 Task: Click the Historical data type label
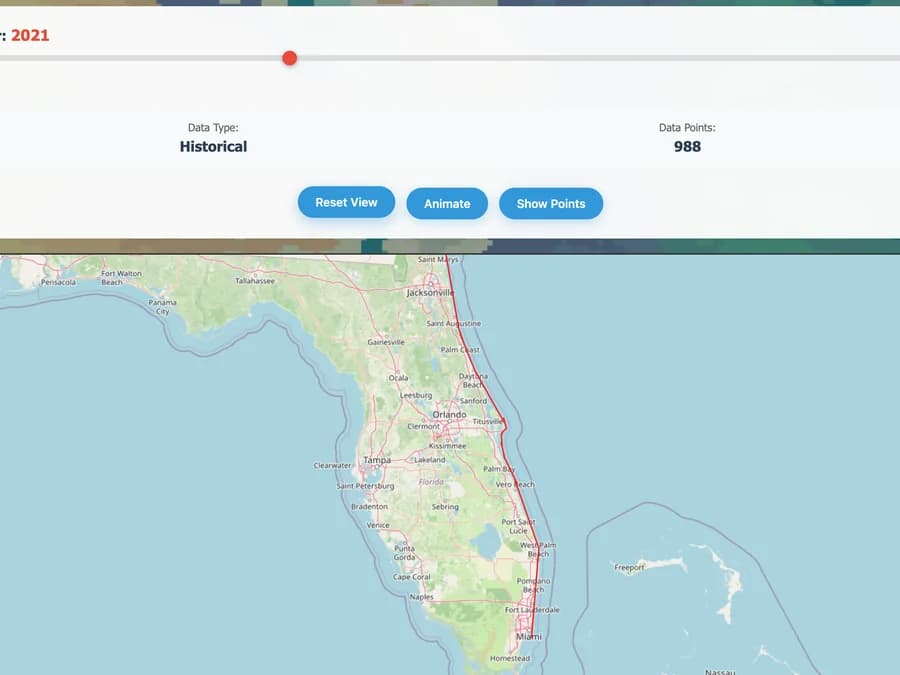point(213,146)
